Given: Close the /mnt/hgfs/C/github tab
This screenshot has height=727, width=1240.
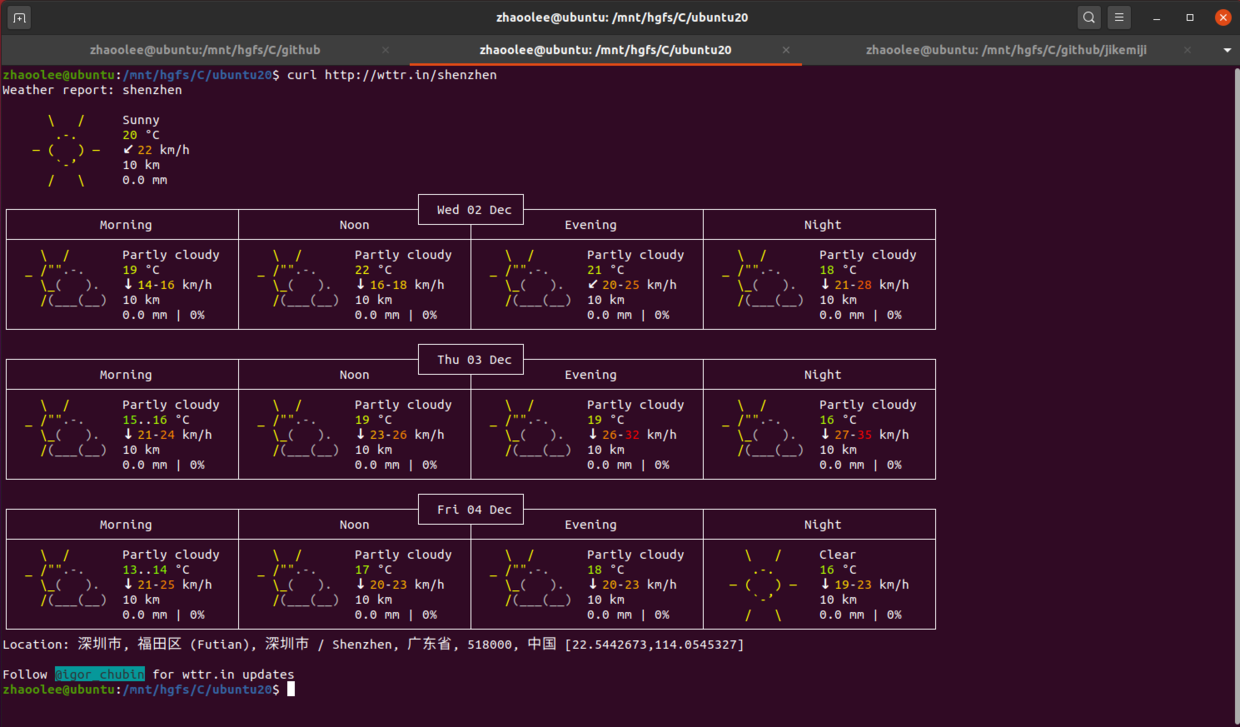Looking at the screenshot, I should [386, 50].
